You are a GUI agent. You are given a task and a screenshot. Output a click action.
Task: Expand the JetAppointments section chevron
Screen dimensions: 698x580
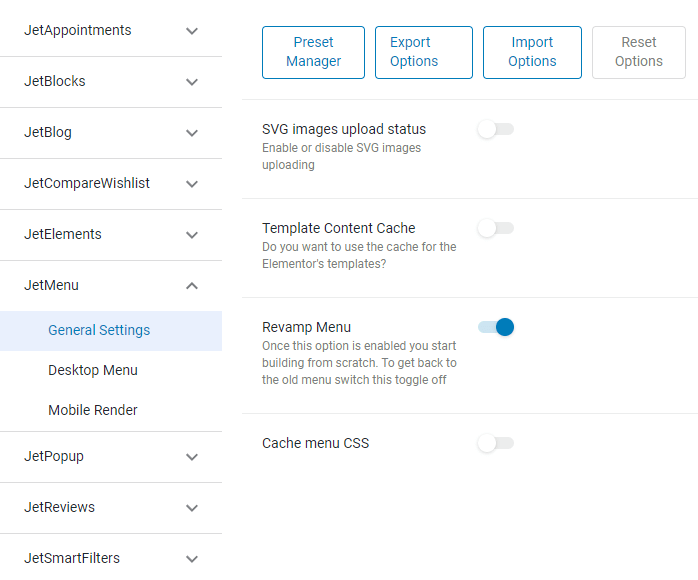coord(192,31)
